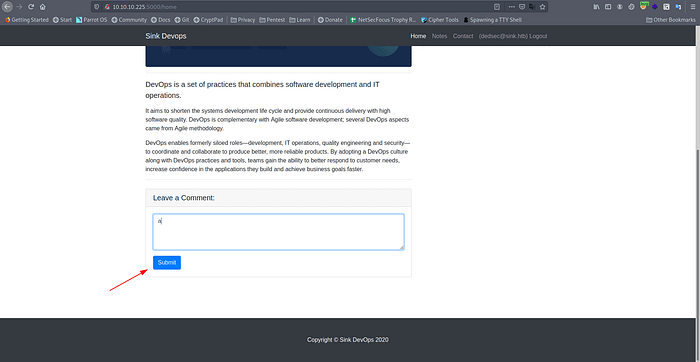
Task: Open the fox extension with the green badge
Action: point(643,6)
